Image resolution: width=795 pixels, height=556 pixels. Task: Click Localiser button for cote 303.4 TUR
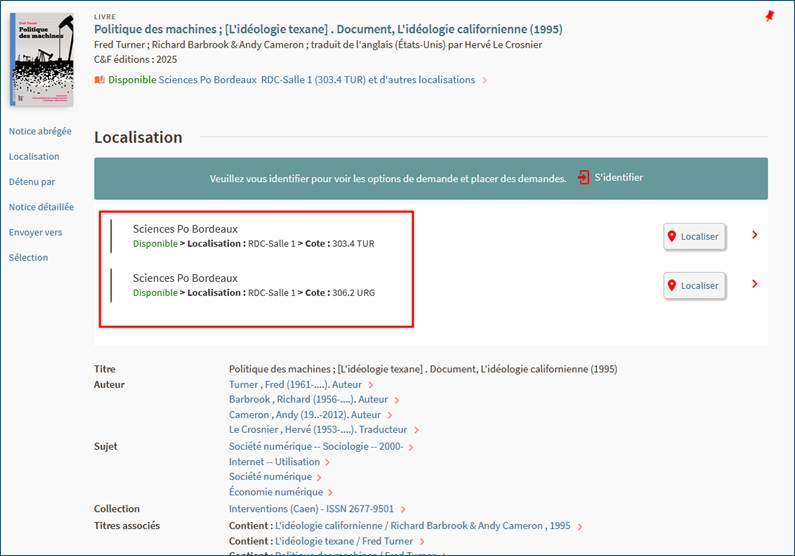[x=695, y=236]
